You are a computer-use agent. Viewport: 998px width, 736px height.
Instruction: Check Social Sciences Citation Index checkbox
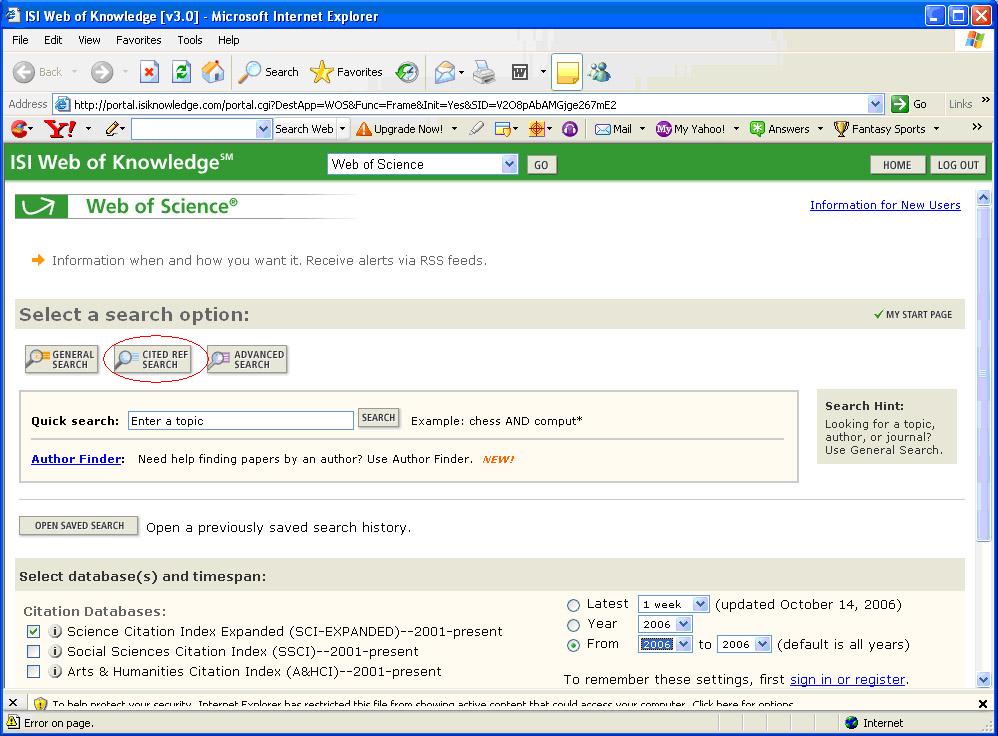click(34, 651)
